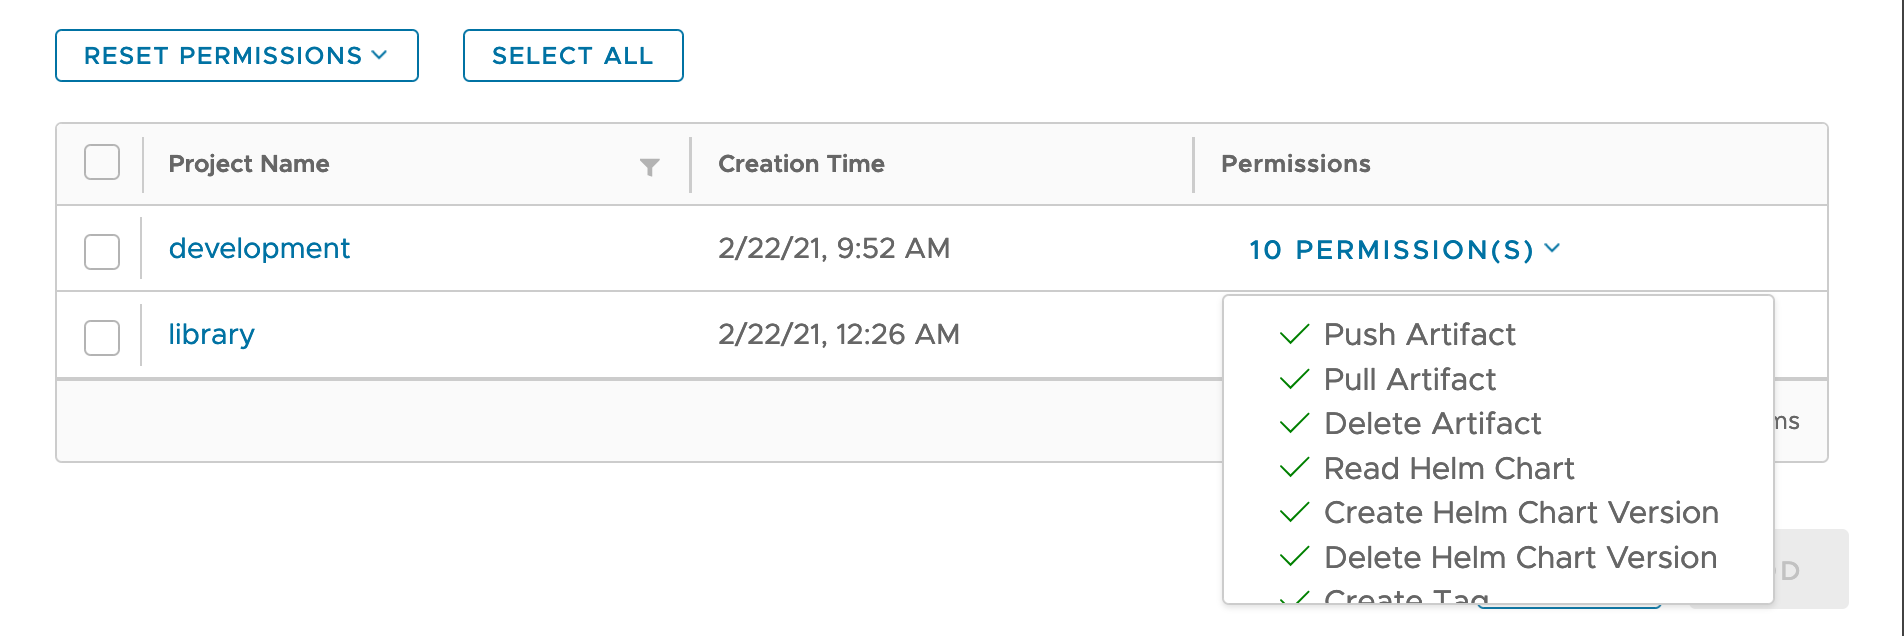Click the Push Artifact checkmark icon

click(1294, 334)
